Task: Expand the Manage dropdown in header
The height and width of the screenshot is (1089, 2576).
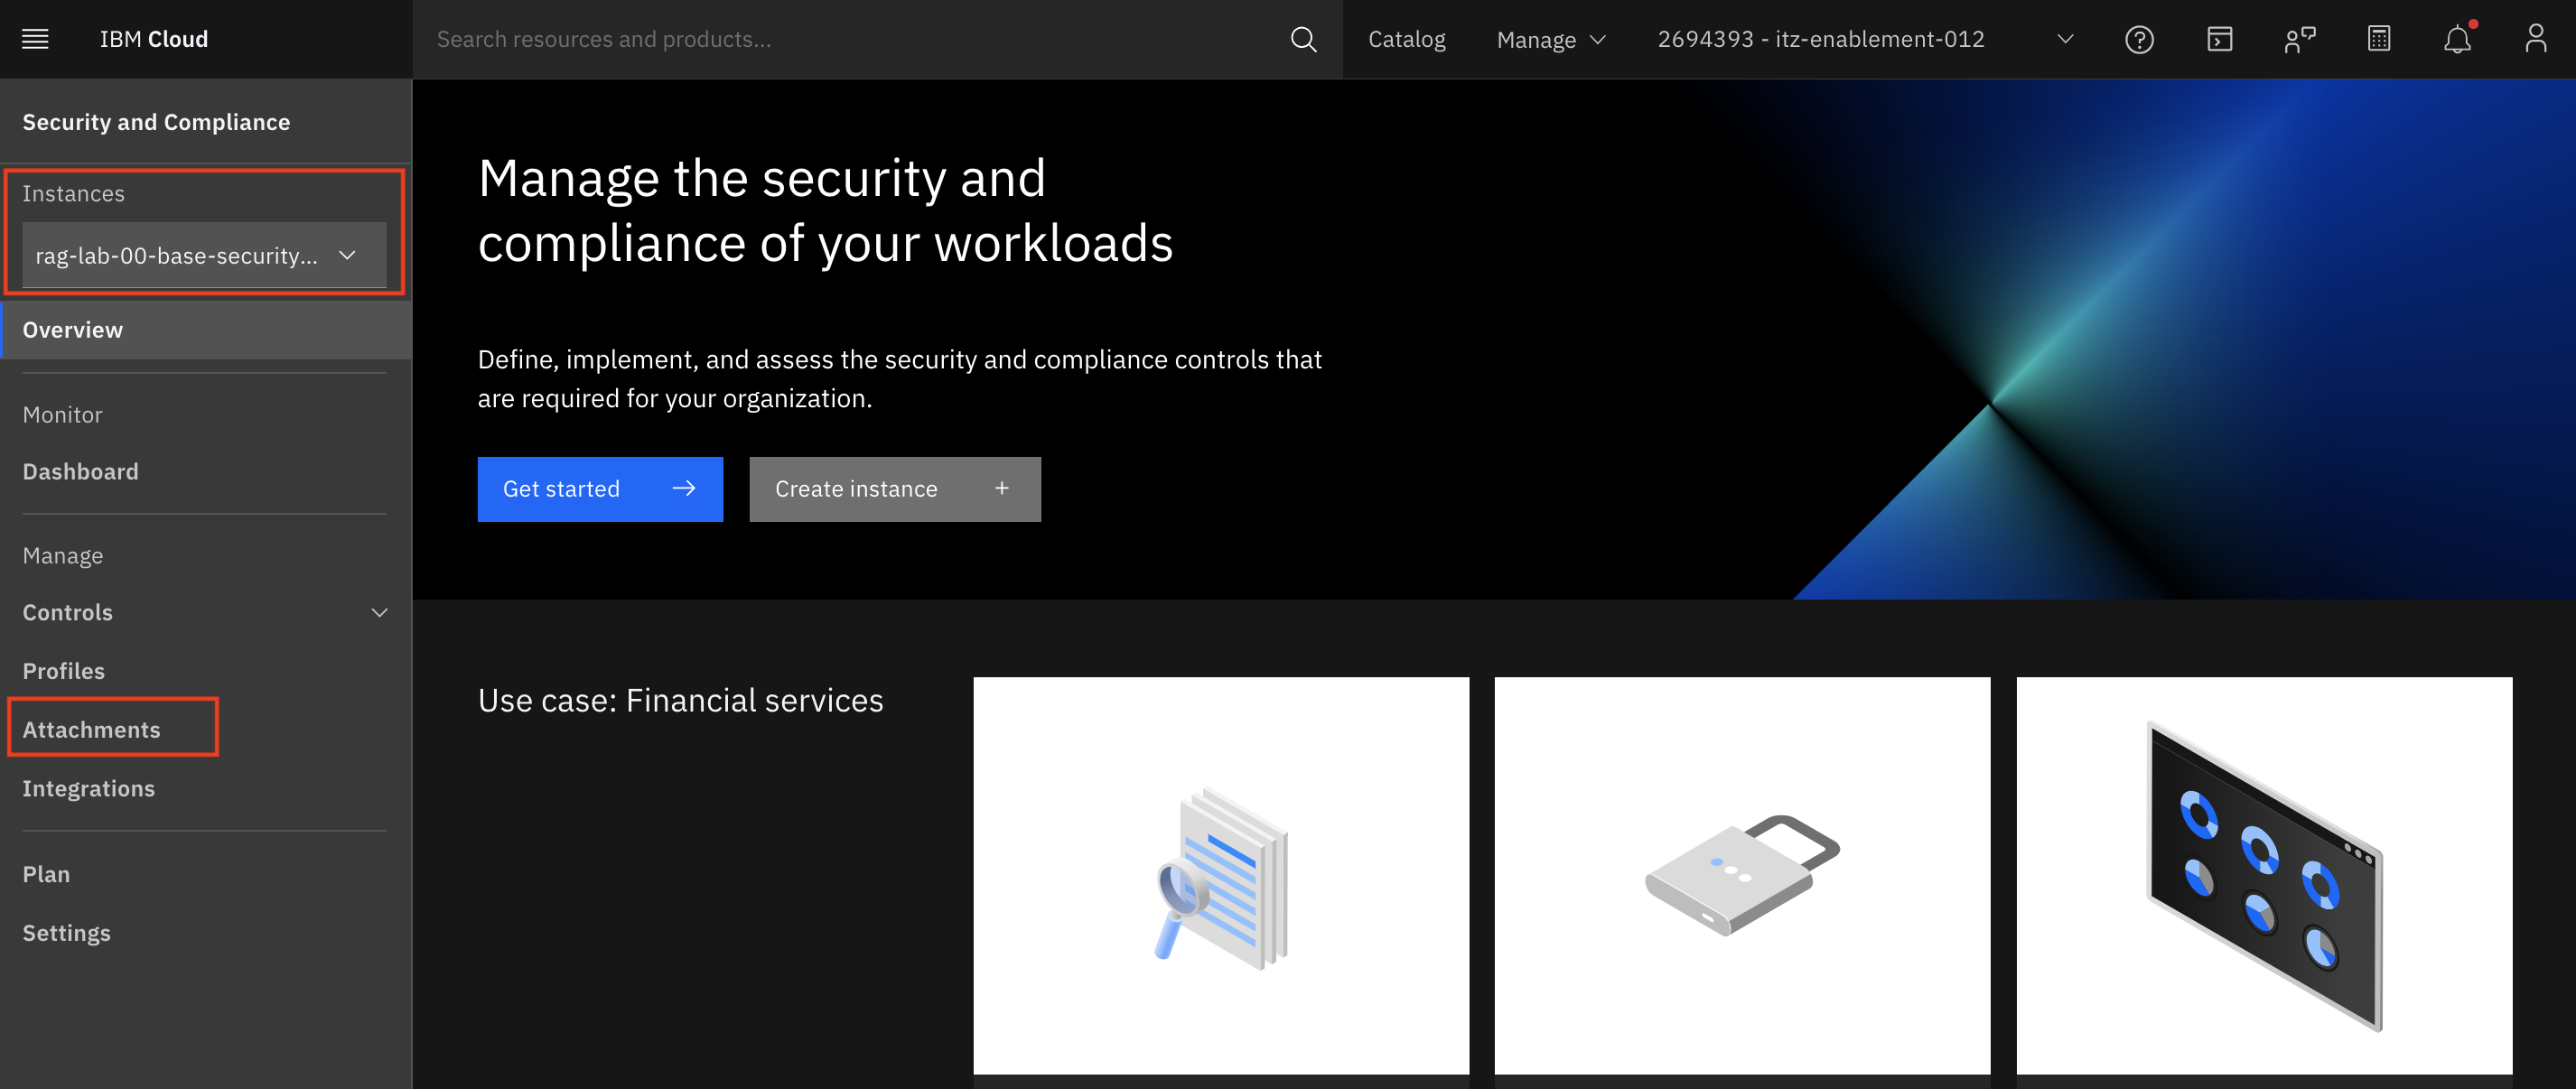Action: 1550,39
